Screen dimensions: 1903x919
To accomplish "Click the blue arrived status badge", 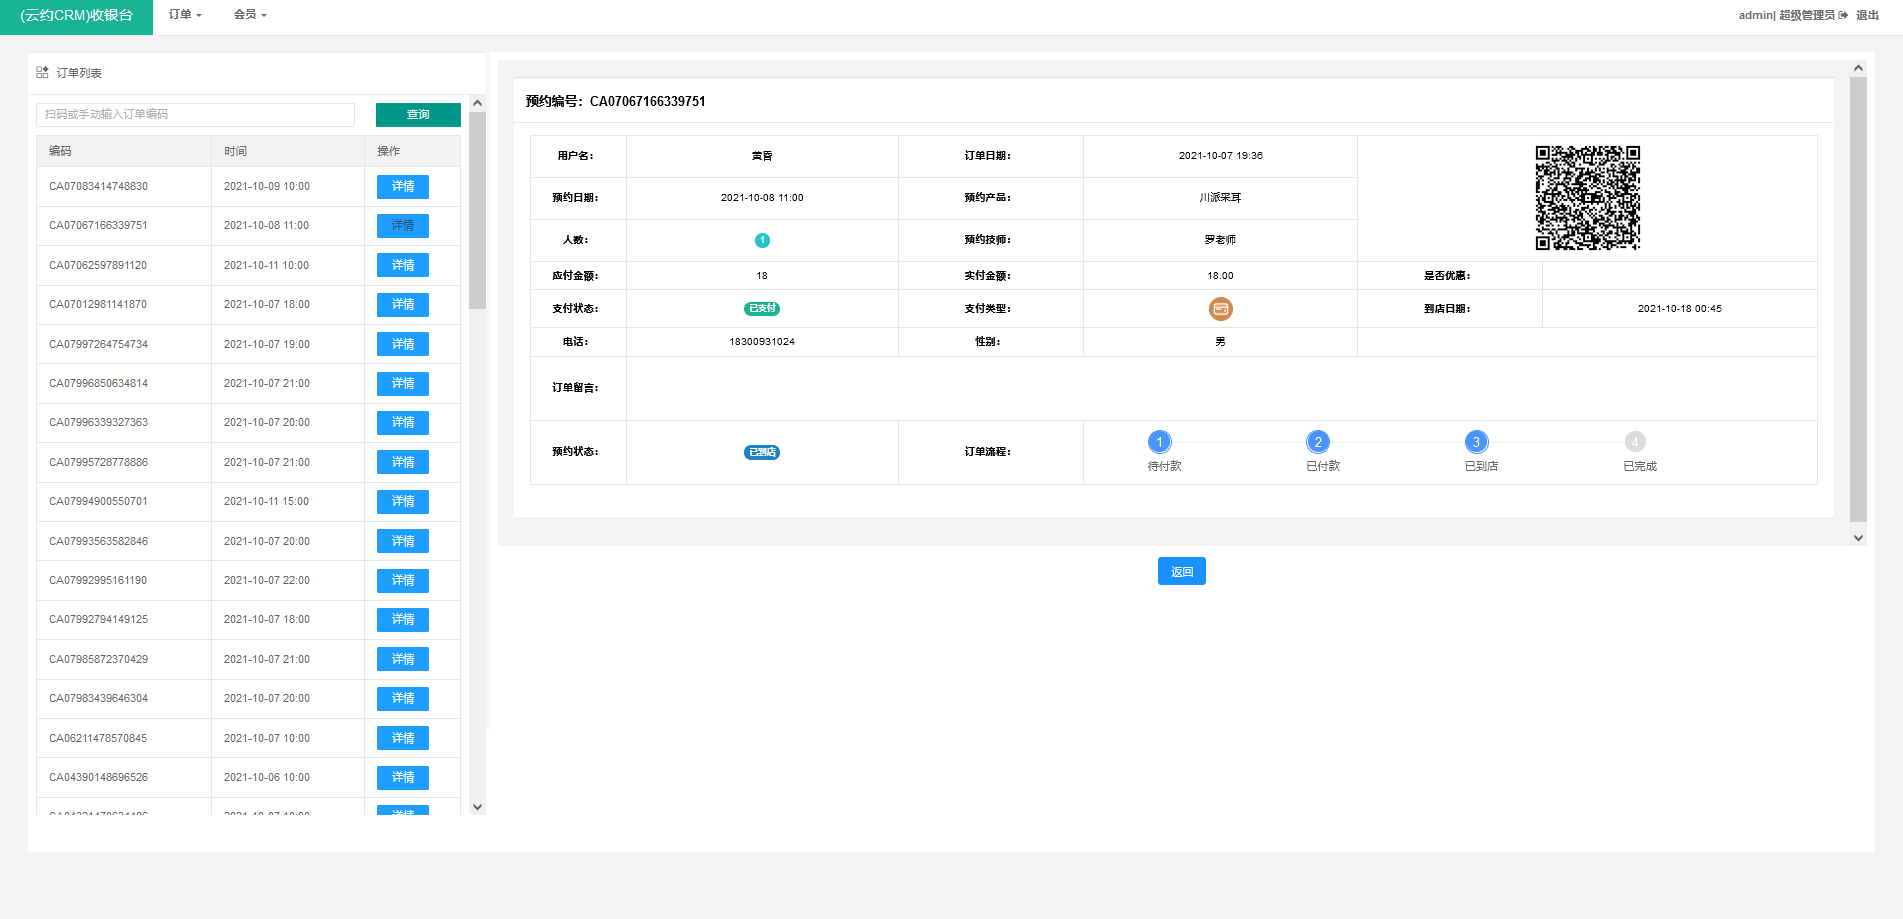I will point(762,452).
